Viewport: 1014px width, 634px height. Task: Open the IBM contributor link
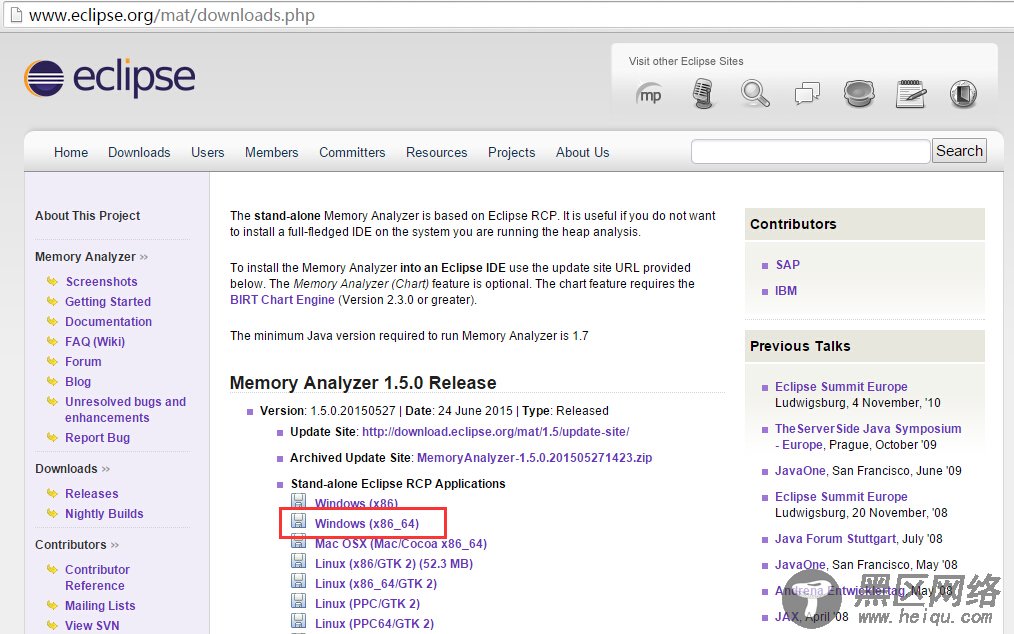click(786, 291)
